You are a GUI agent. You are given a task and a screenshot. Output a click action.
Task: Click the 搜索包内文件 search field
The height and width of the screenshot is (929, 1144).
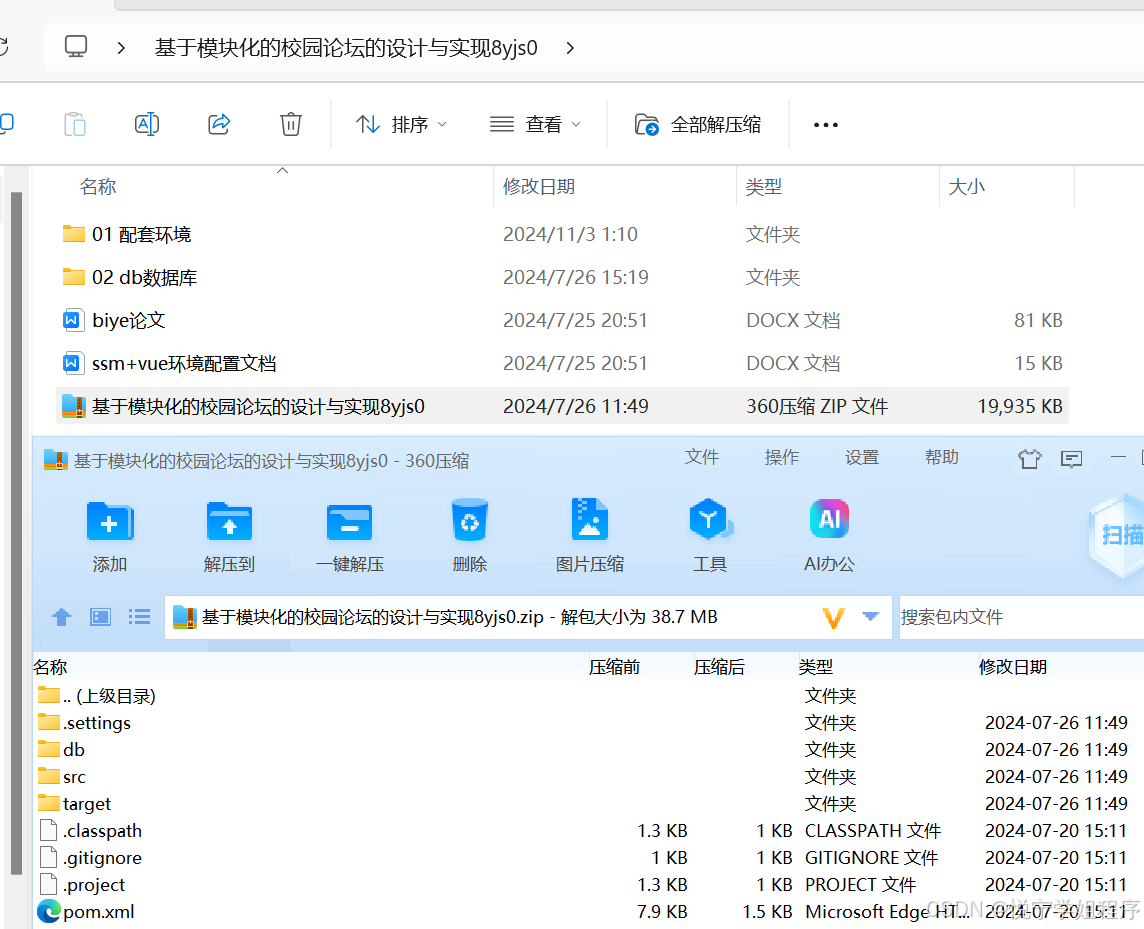[1021, 617]
